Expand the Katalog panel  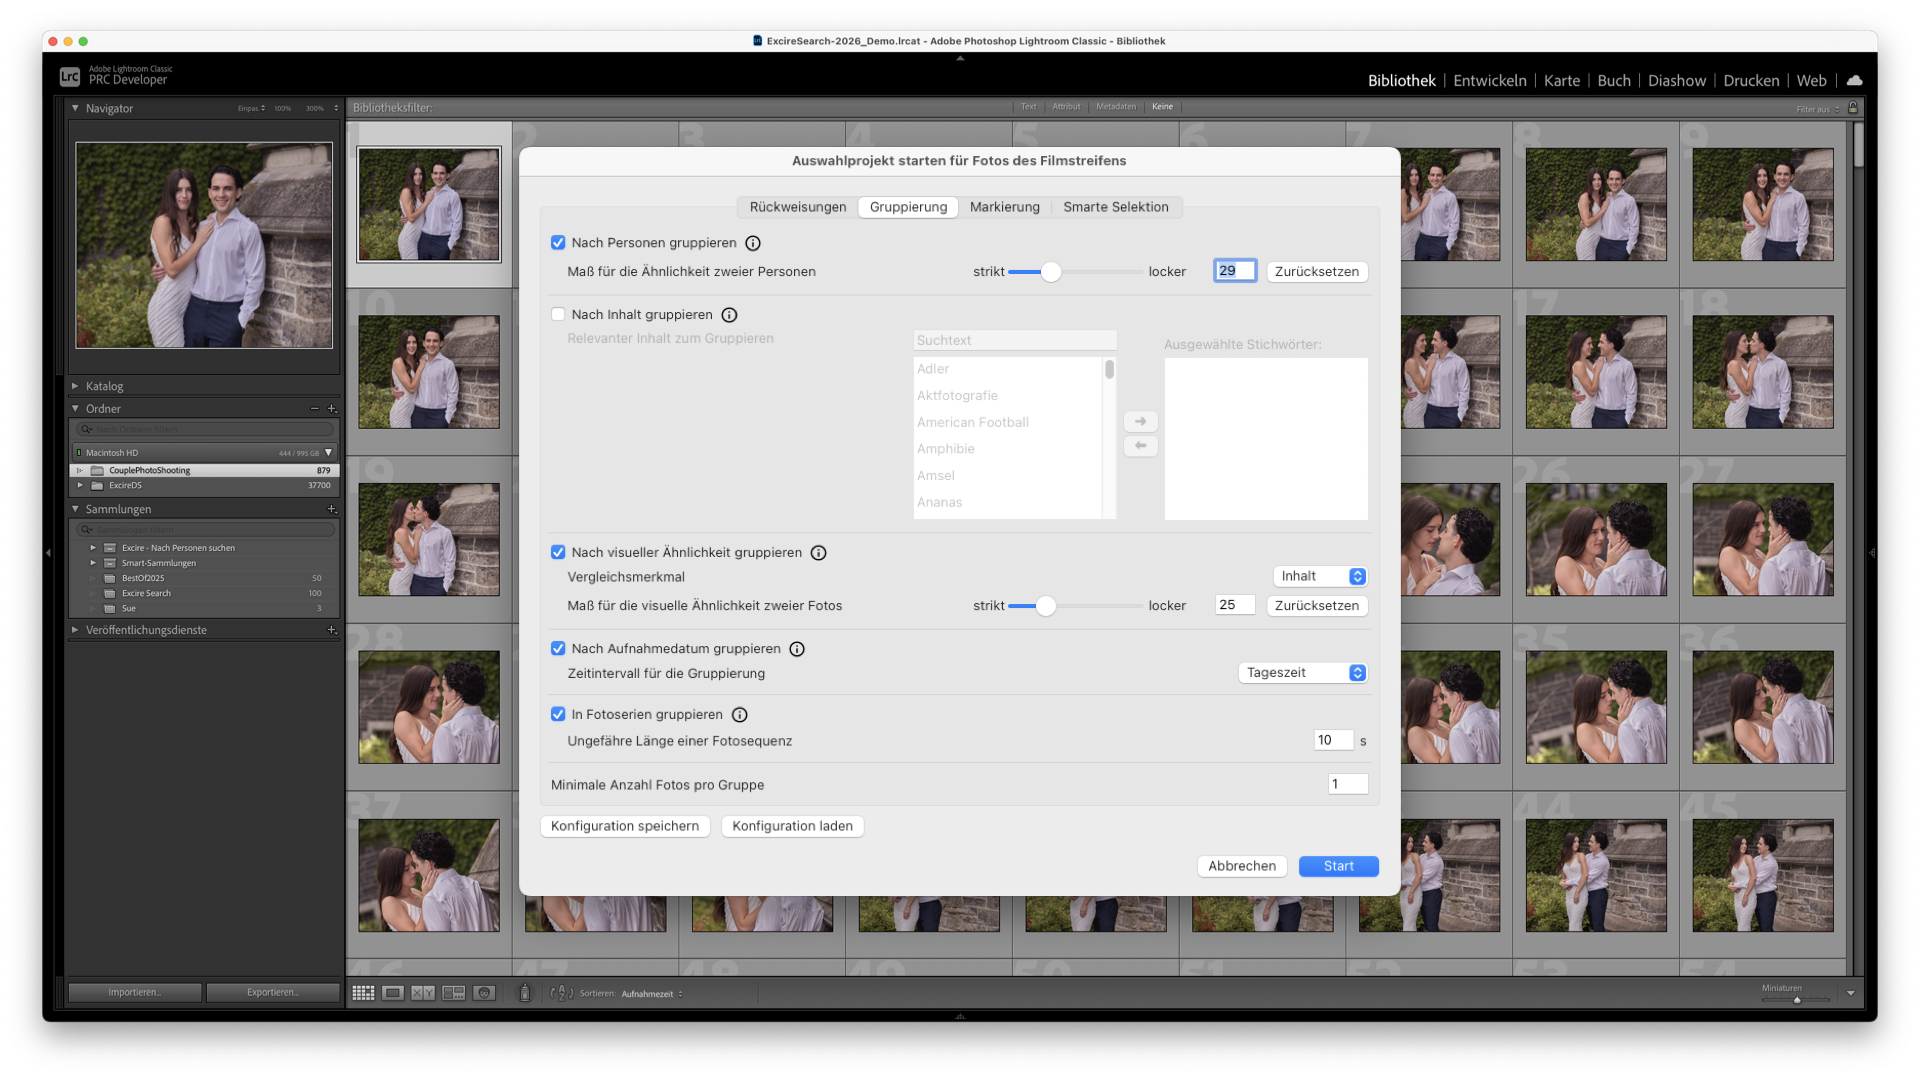pyautogui.click(x=75, y=386)
